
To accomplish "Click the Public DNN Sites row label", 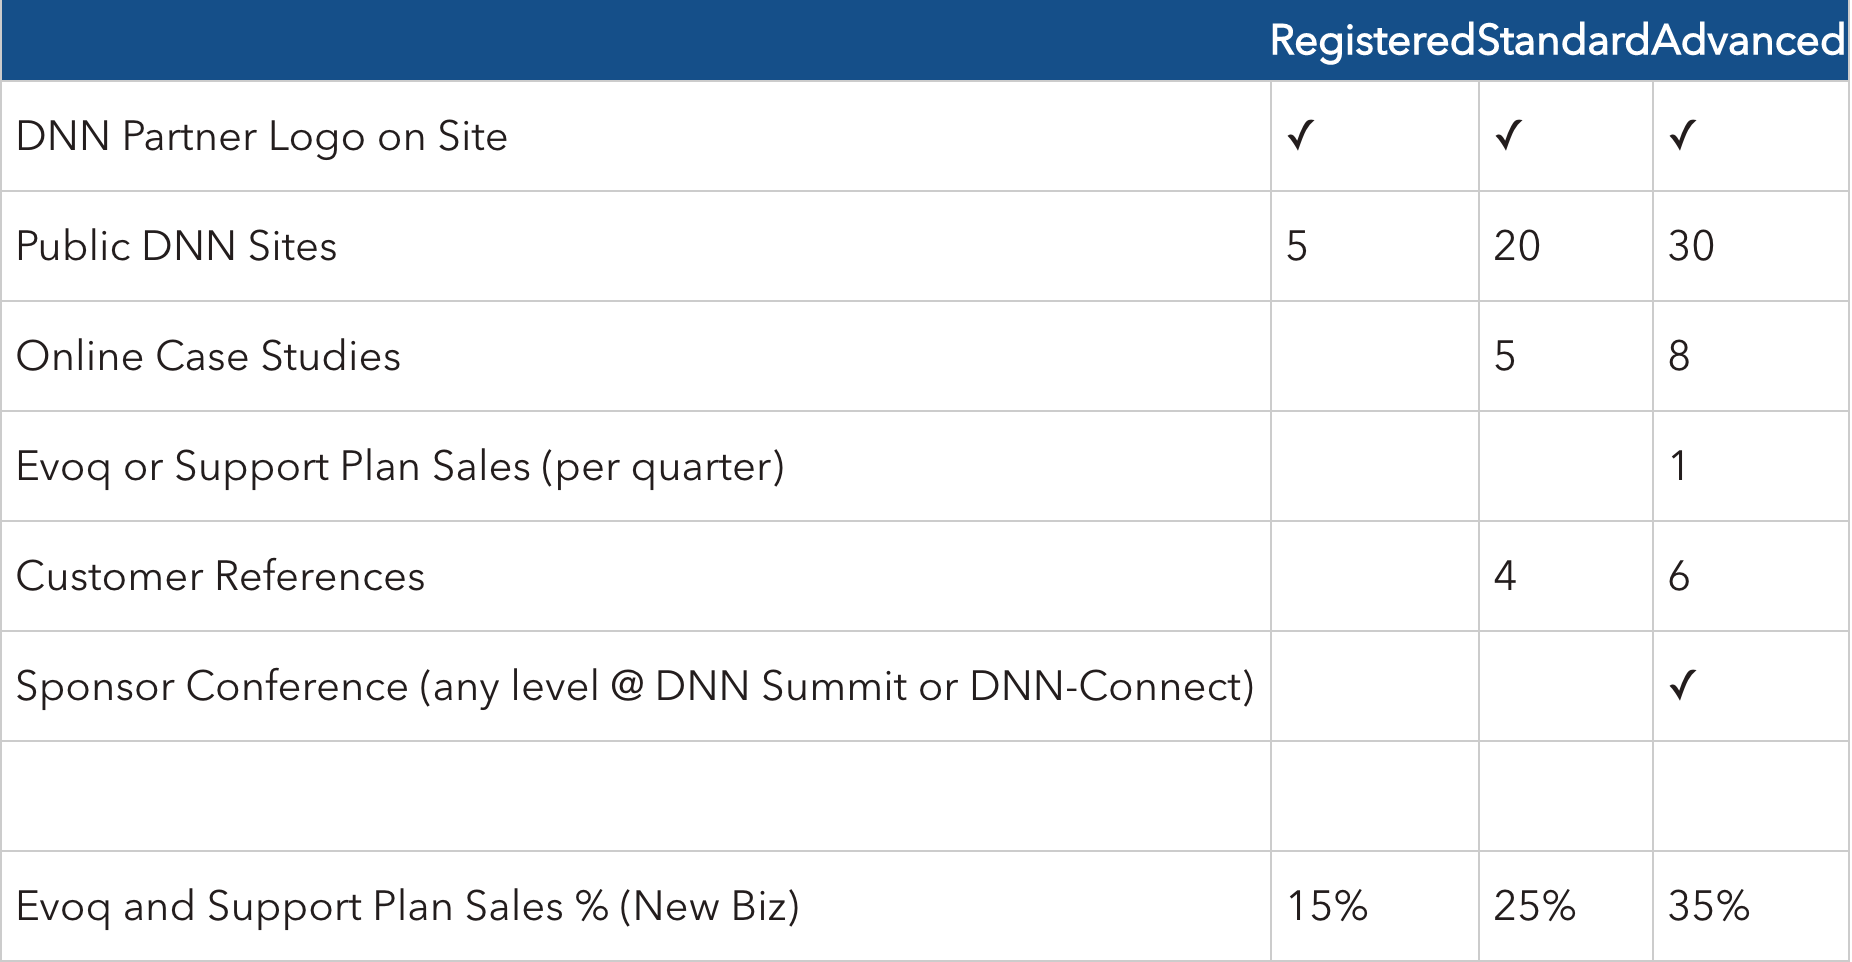I will pos(177,246).
